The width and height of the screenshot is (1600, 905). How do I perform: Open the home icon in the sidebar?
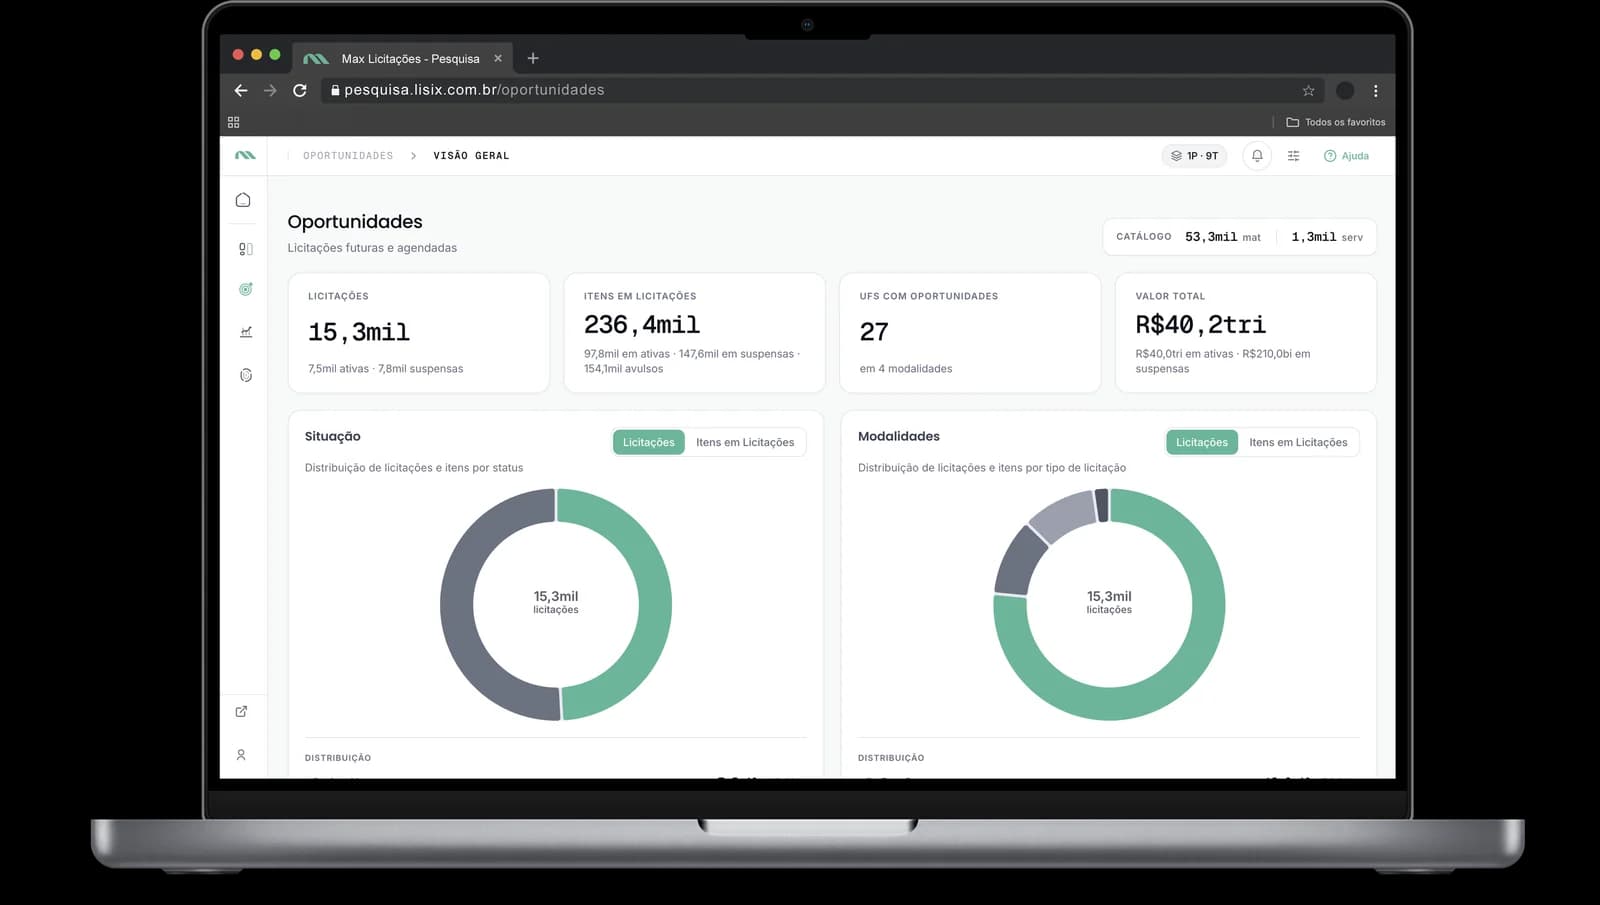click(x=243, y=200)
